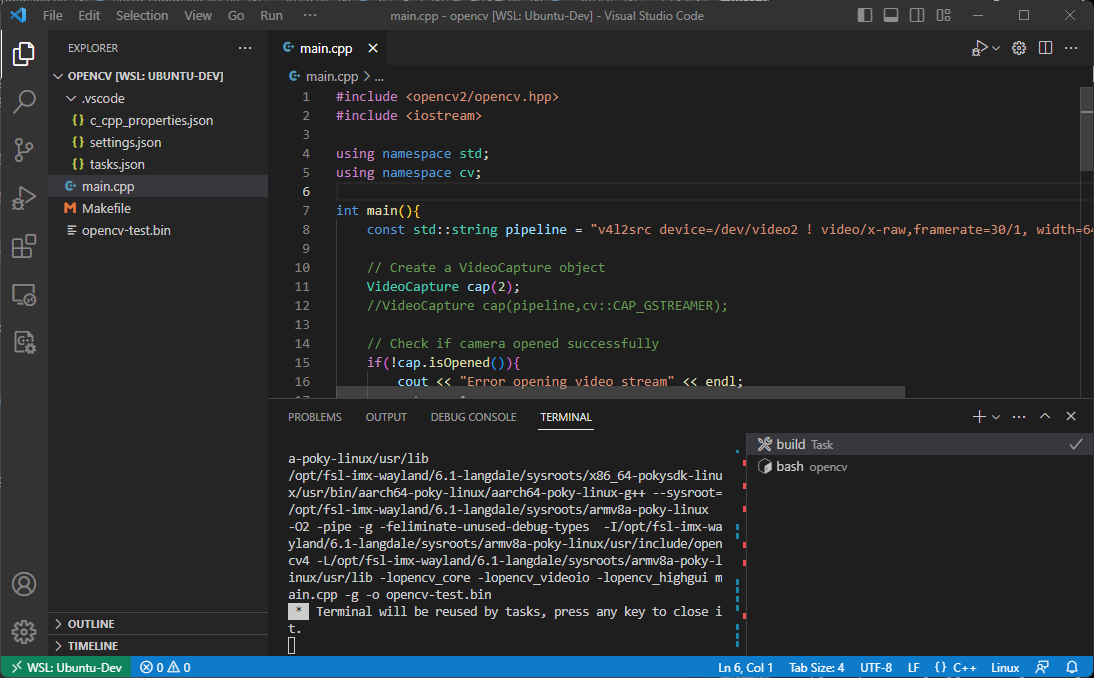Open Source Control view

click(x=24, y=150)
